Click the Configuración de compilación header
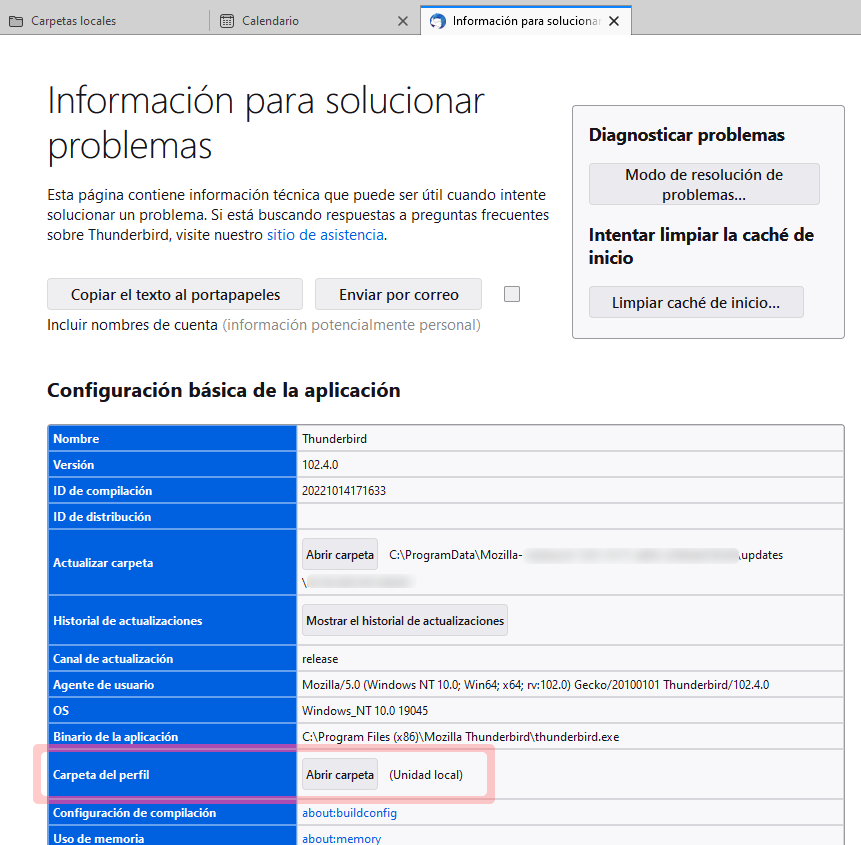 coord(172,813)
